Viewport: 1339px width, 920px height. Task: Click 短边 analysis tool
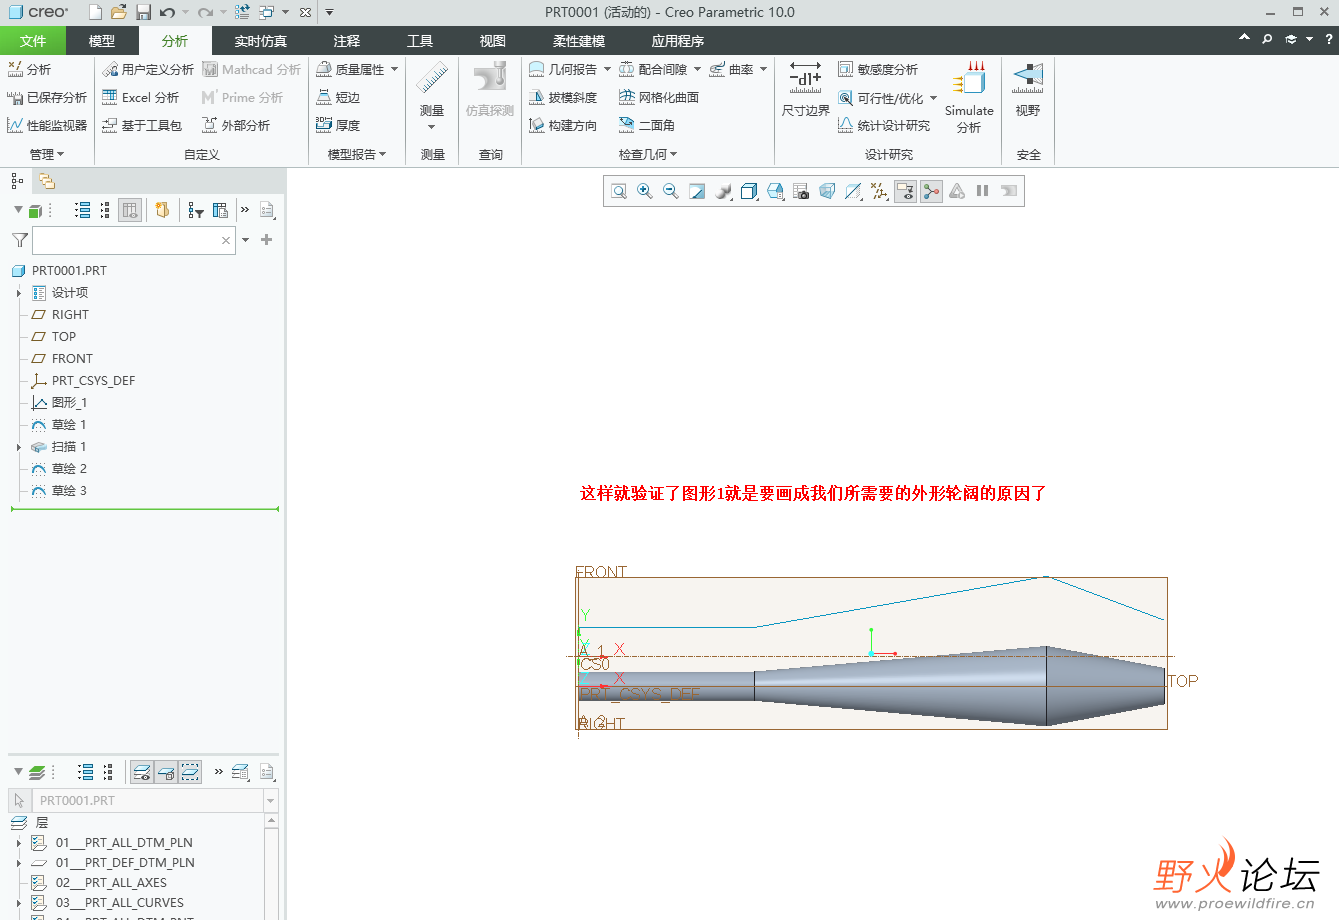pyautogui.click(x=338, y=97)
